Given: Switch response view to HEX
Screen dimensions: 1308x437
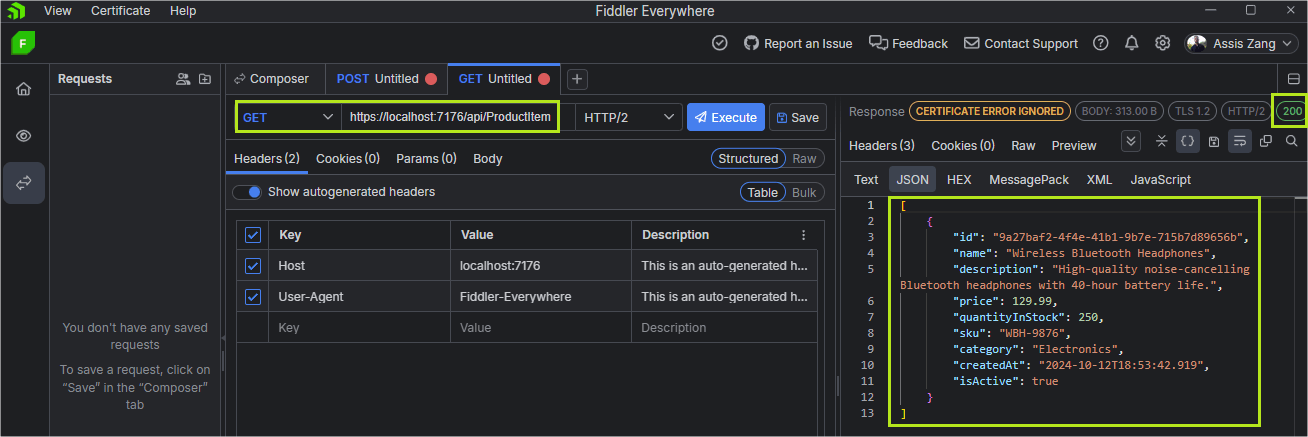Looking at the screenshot, I should tap(959, 180).
